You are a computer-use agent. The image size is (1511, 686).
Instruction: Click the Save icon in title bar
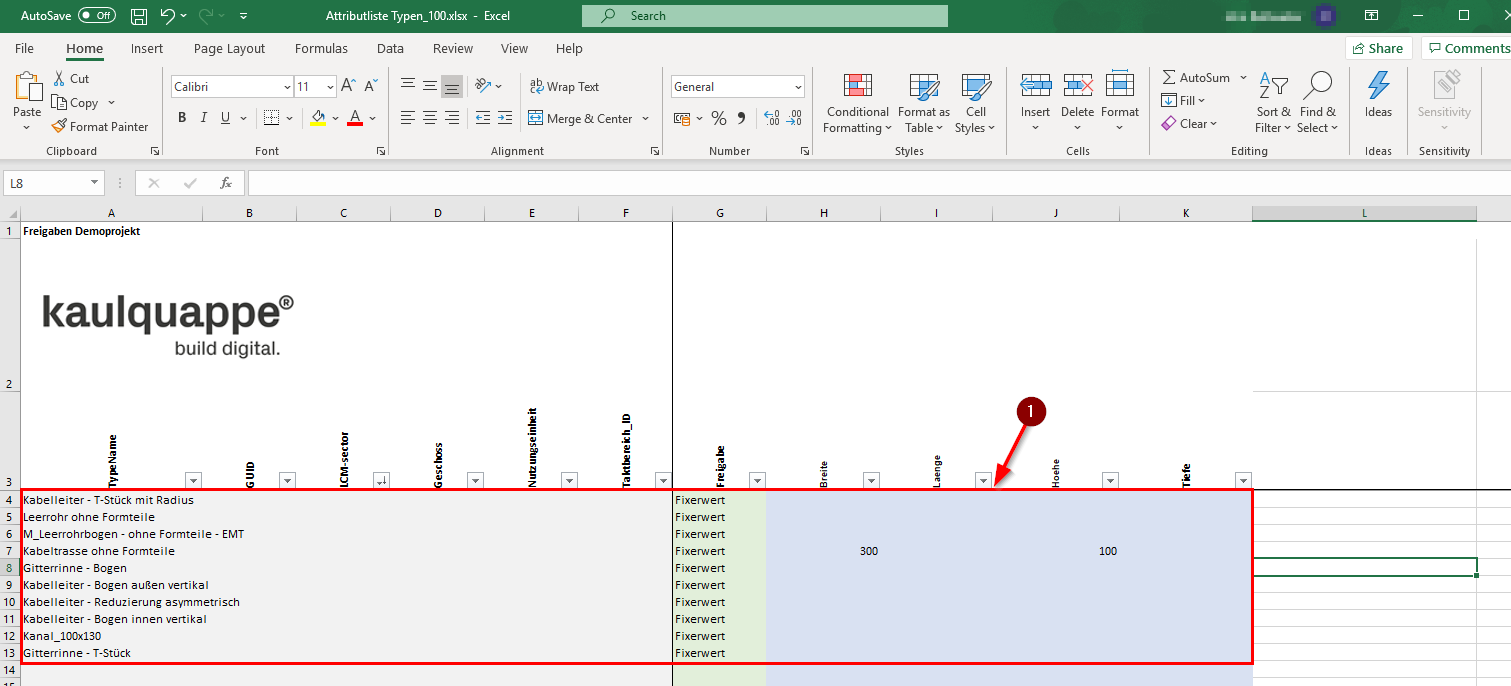click(139, 16)
